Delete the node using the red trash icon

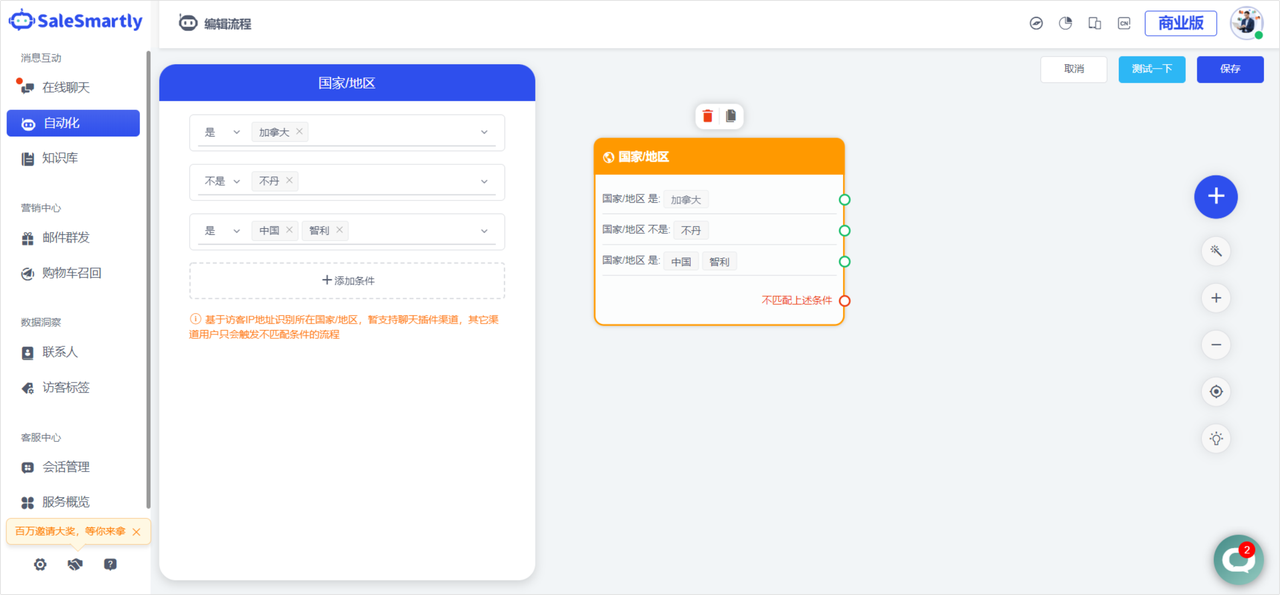708,116
